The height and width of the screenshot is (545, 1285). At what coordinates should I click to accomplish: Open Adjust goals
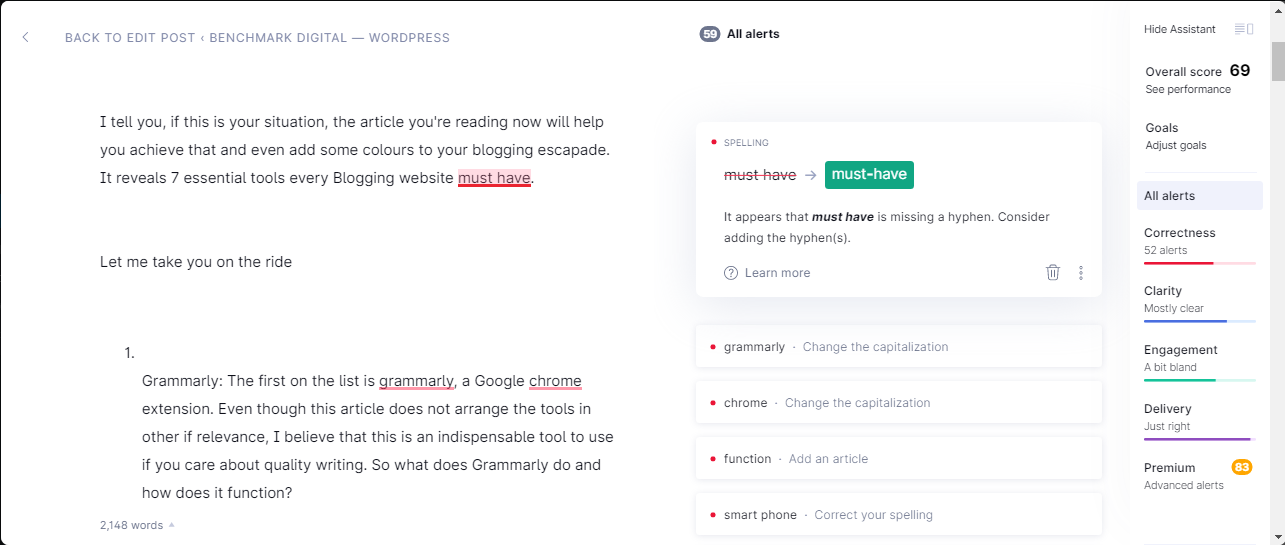[x=1176, y=145]
